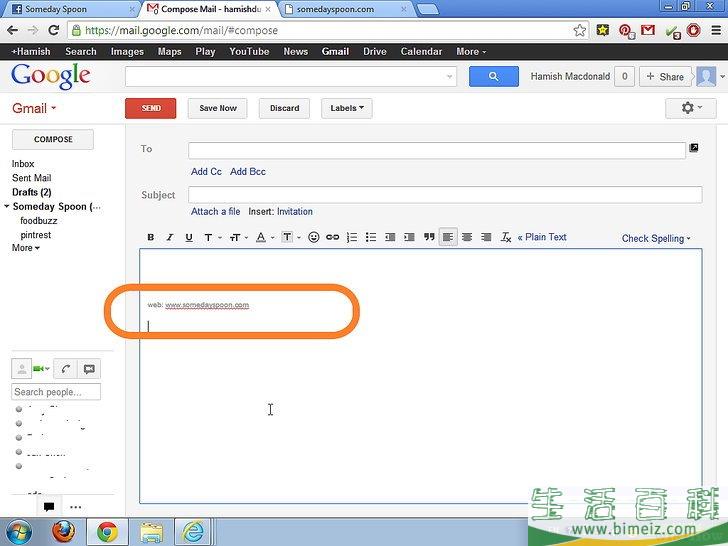Open the pintrest label
The width and height of the screenshot is (728, 546).
pyautogui.click(x=36, y=235)
